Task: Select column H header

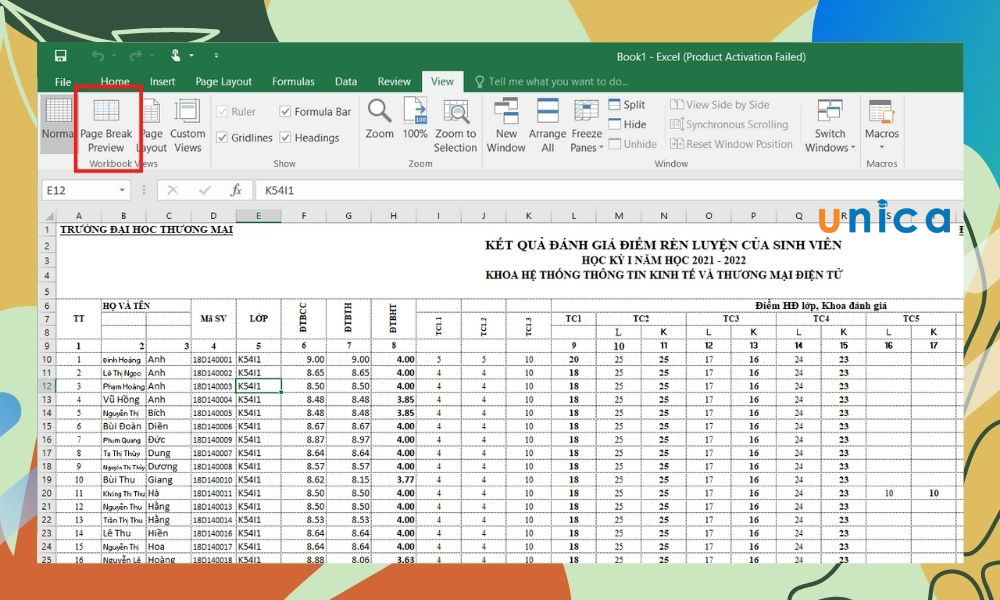Action: pos(393,216)
